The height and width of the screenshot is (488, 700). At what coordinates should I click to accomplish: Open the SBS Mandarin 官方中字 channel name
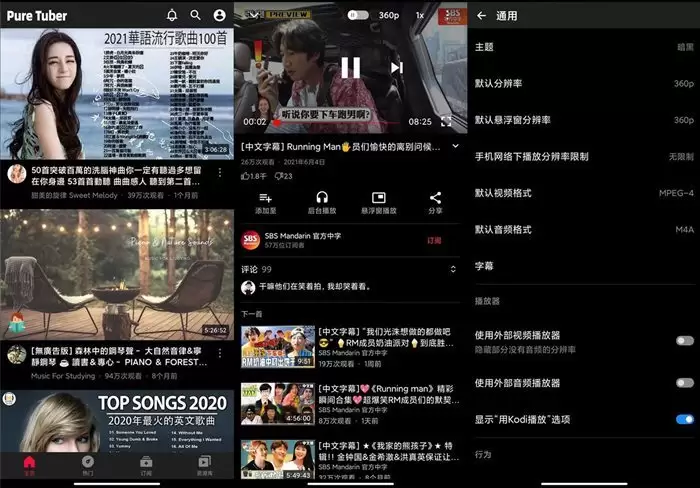coord(303,236)
